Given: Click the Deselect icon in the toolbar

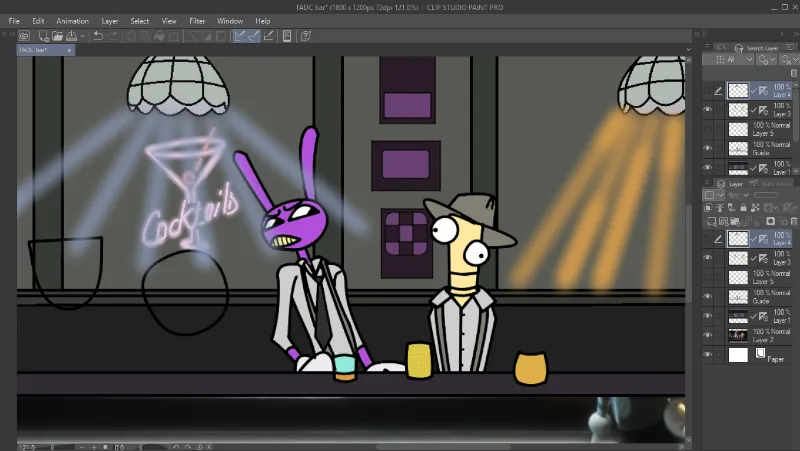Looking at the screenshot, I should pyautogui.click(x=192, y=36).
